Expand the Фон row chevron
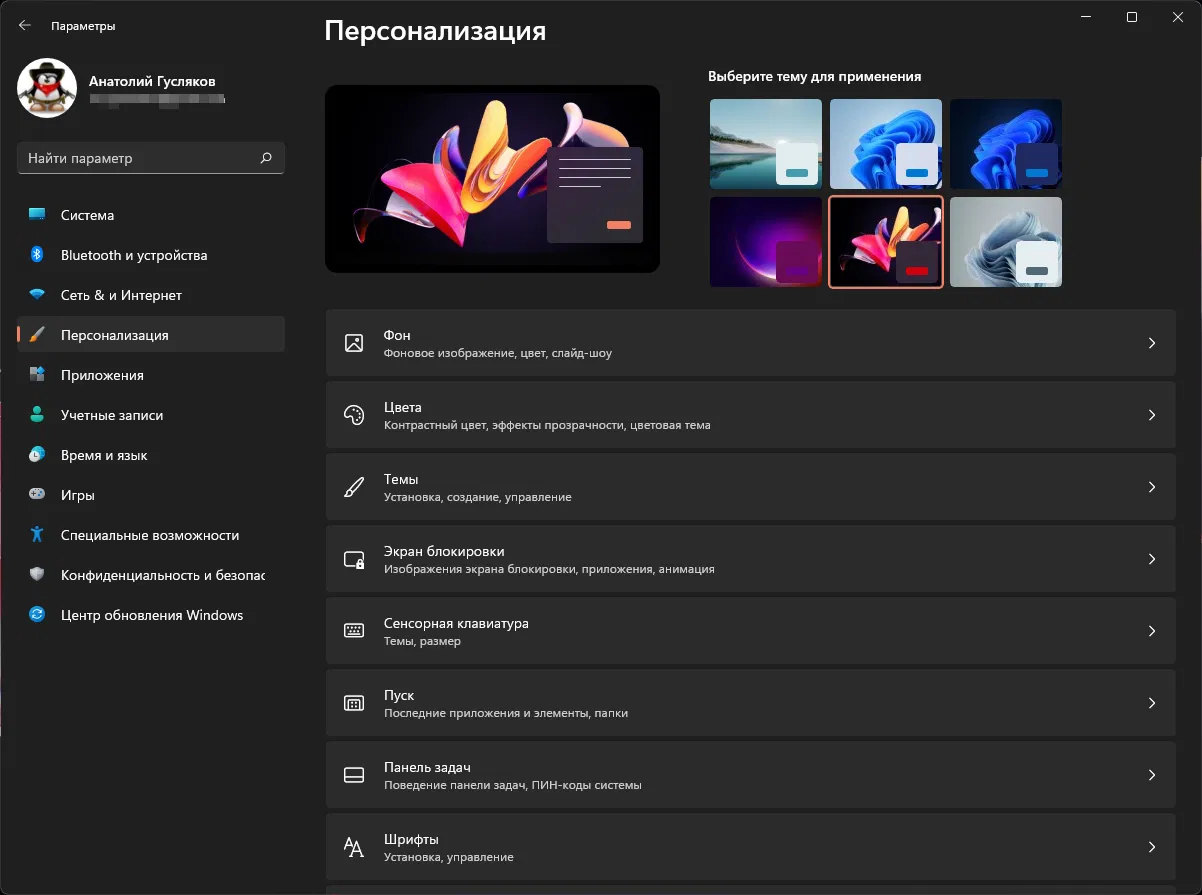 1152,343
